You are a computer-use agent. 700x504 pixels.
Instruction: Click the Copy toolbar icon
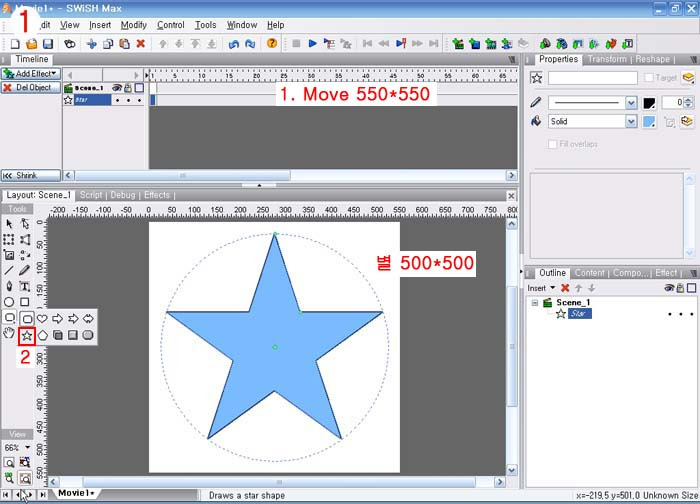108,44
